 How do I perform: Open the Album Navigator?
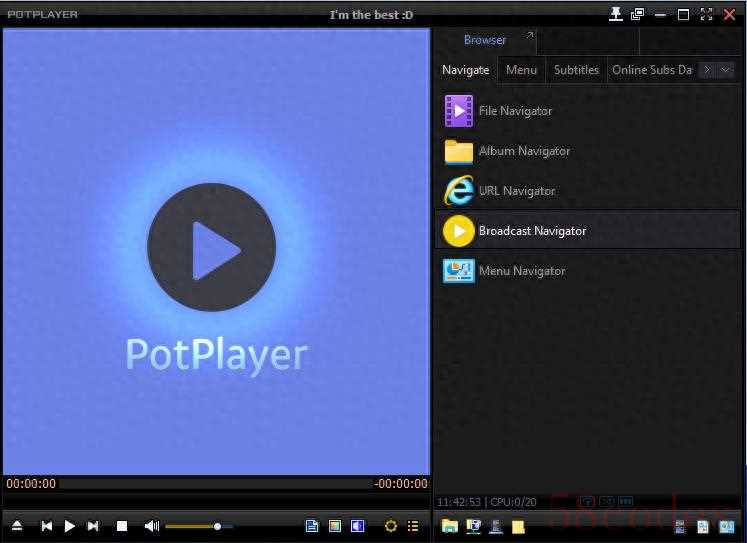click(x=523, y=151)
